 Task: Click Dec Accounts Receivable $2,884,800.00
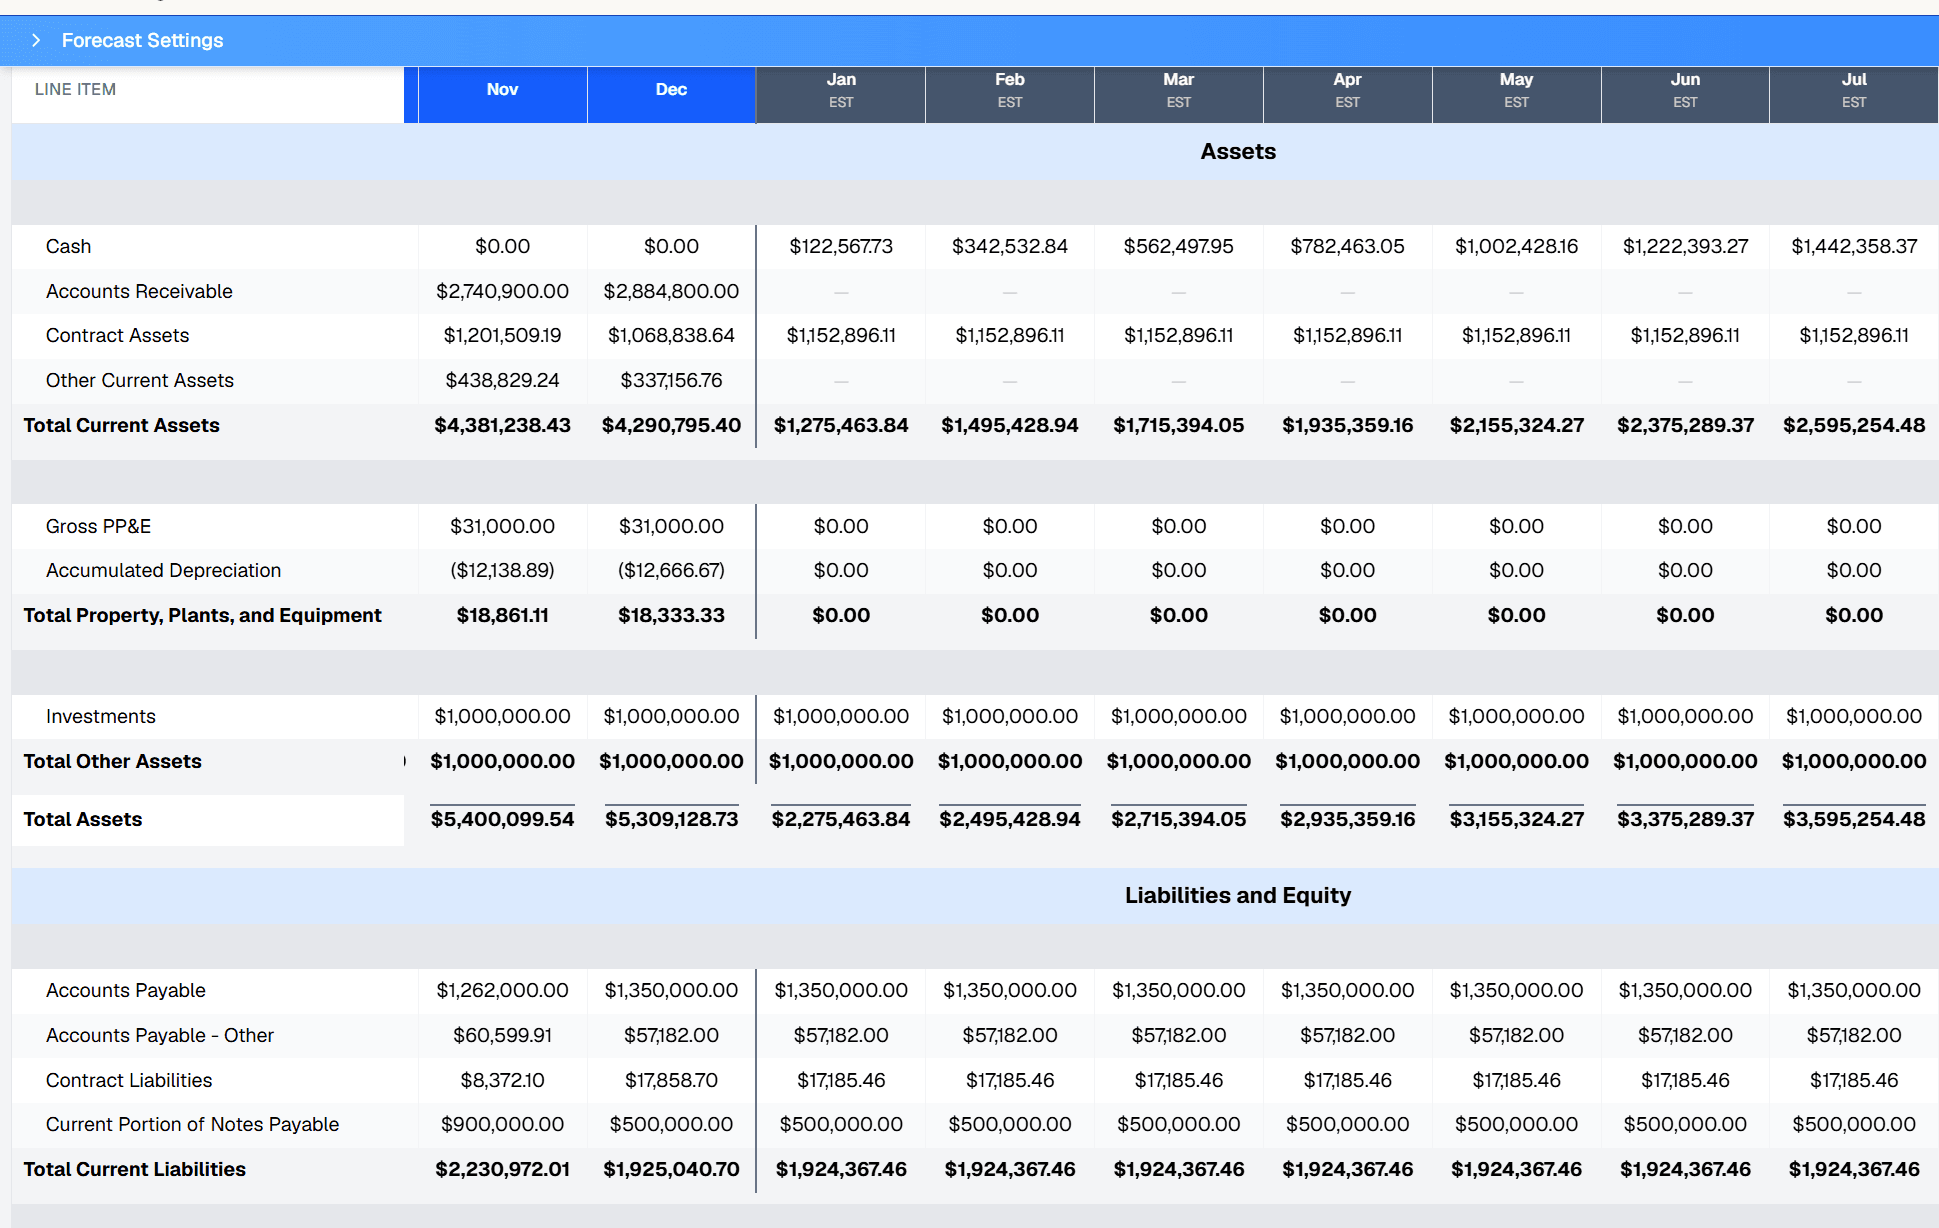[x=671, y=291]
